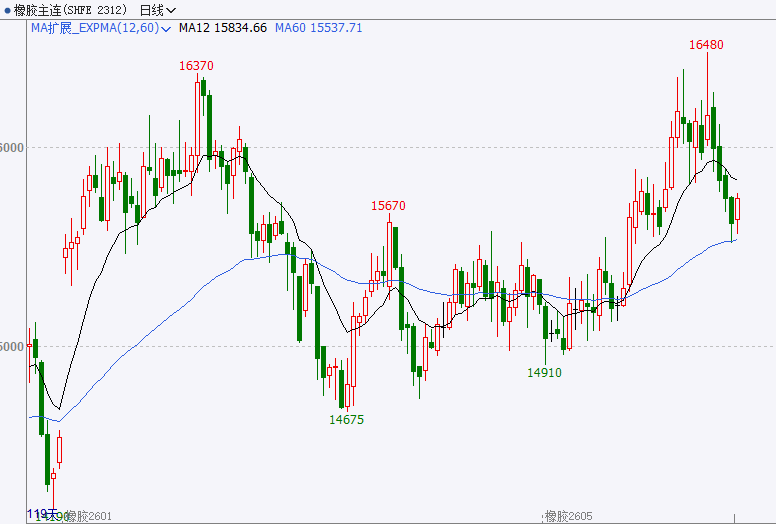Screen dimensions: 776x524
Task: Click the 119天 day-count label
Action: click(x=40, y=512)
